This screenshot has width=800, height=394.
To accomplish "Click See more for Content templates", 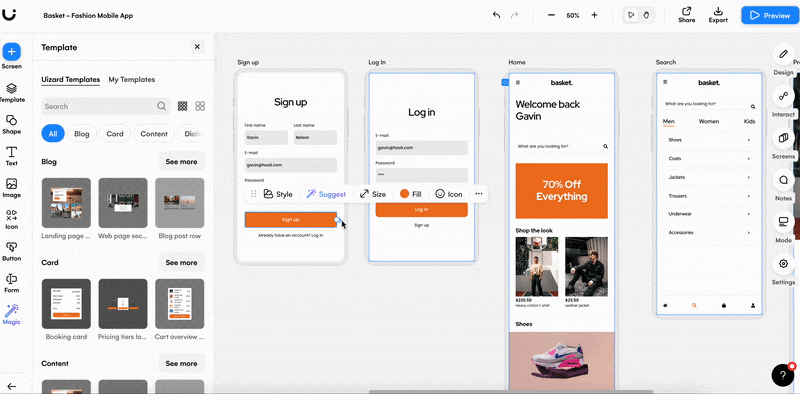I will [x=181, y=363].
